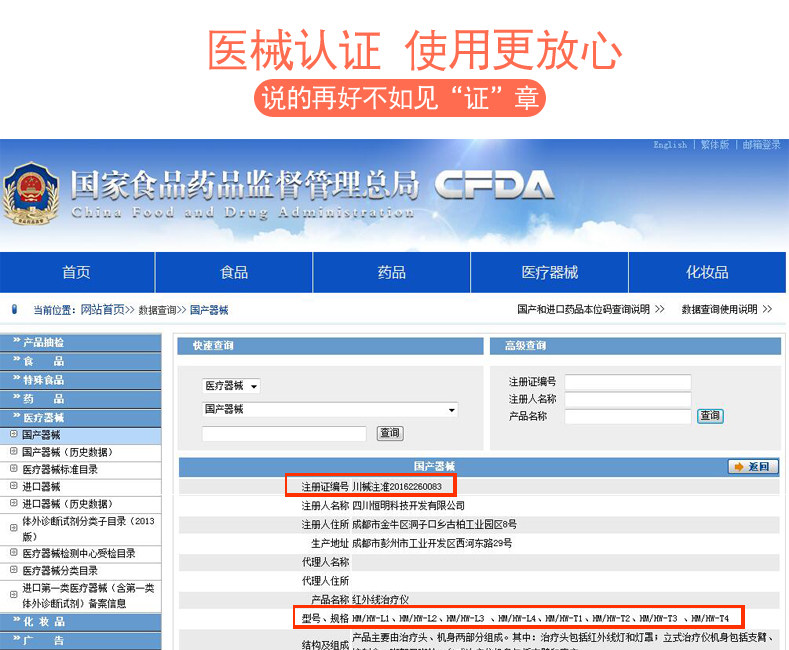Click the plus icon beside 进口器械

(14, 486)
